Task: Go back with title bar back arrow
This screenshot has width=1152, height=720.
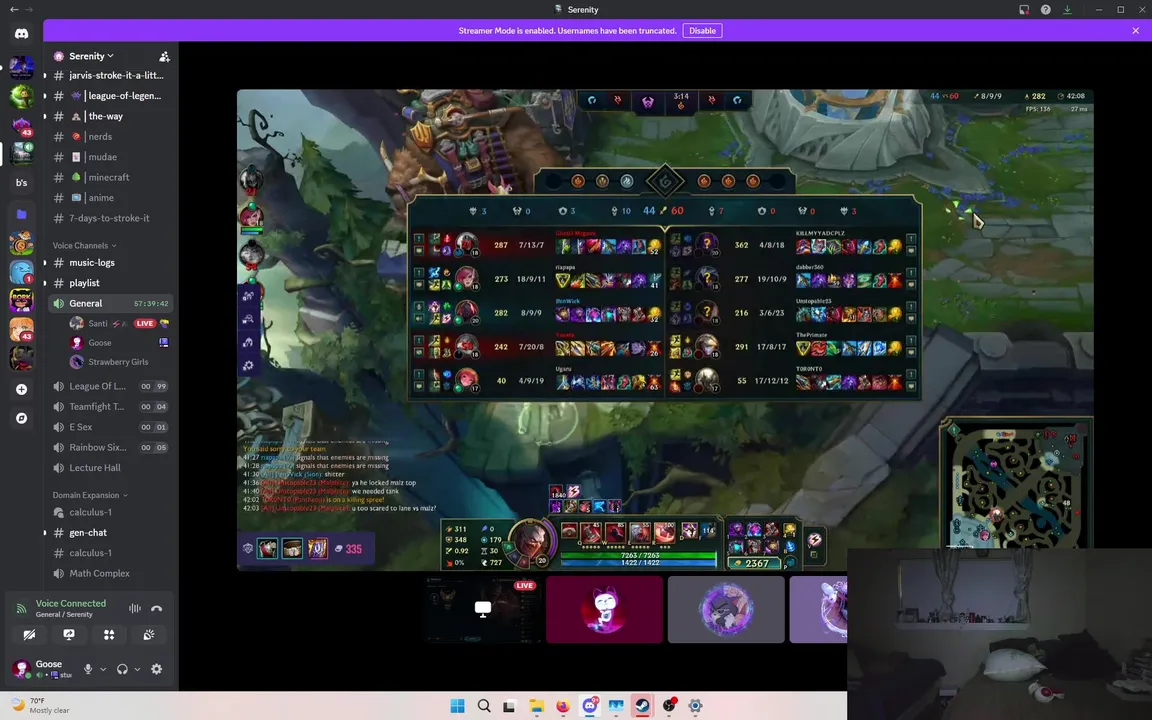Action: [x=14, y=10]
